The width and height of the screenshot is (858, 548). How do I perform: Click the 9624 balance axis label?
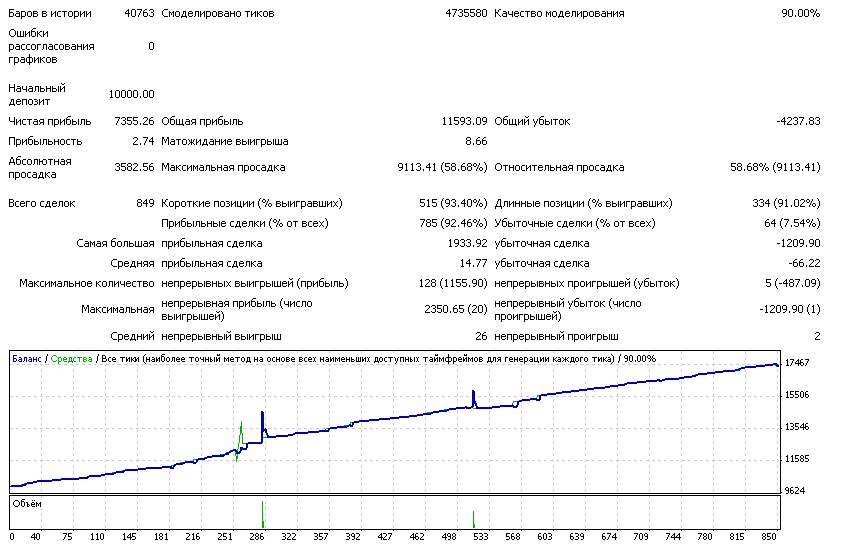795,491
